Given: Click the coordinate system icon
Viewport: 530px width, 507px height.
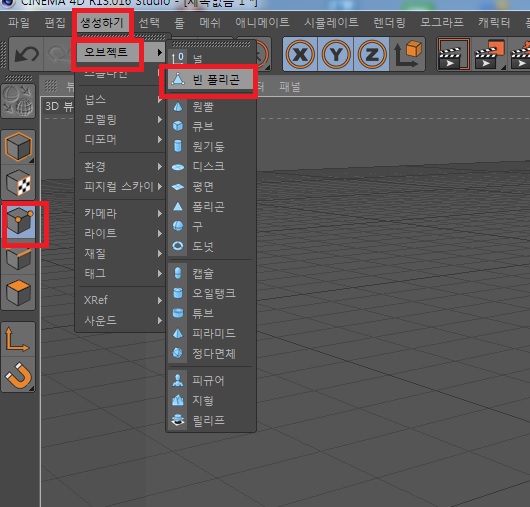Looking at the screenshot, I should [x=407, y=54].
